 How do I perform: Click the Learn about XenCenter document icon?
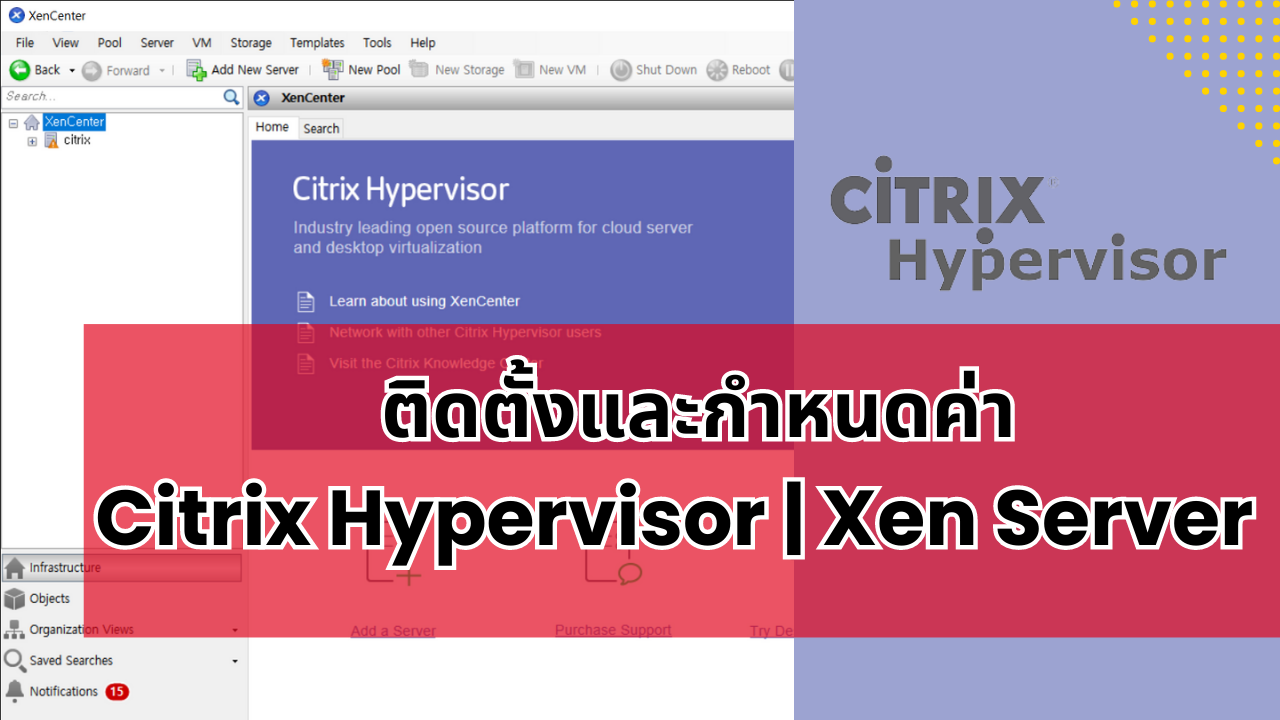point(306,301)
